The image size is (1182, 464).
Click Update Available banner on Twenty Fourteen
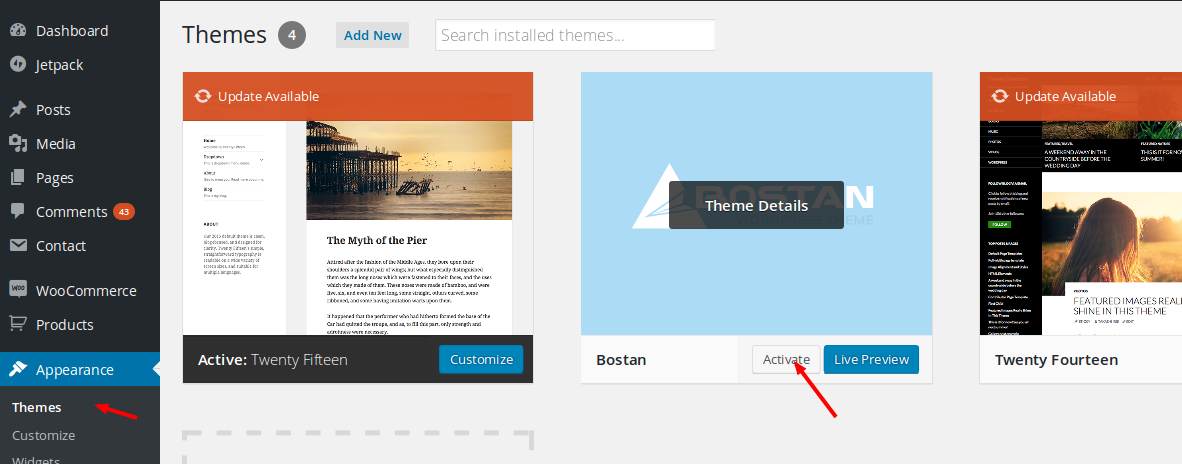1081,96
